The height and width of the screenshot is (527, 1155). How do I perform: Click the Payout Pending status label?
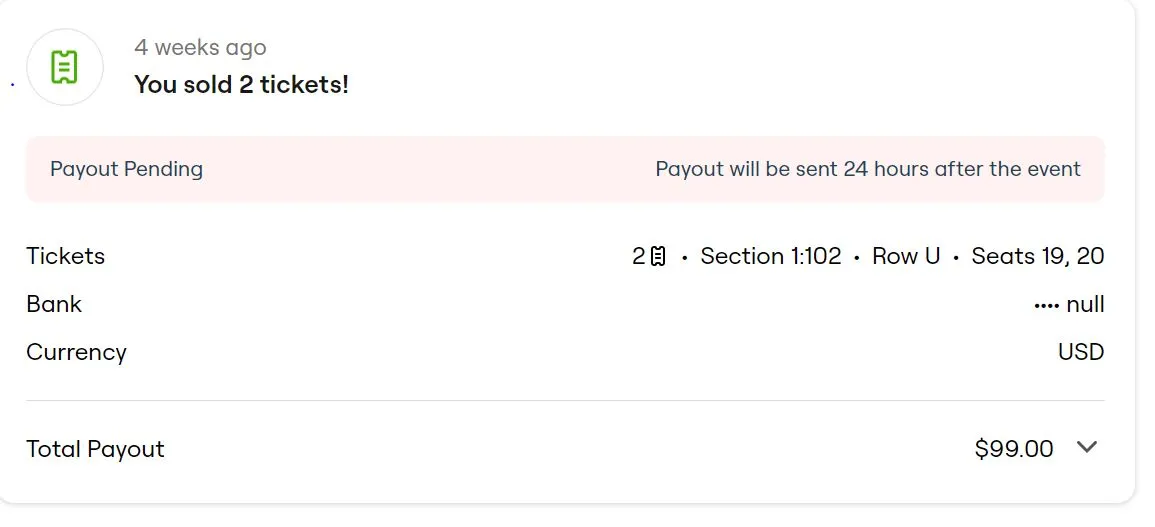click(126, 169)
